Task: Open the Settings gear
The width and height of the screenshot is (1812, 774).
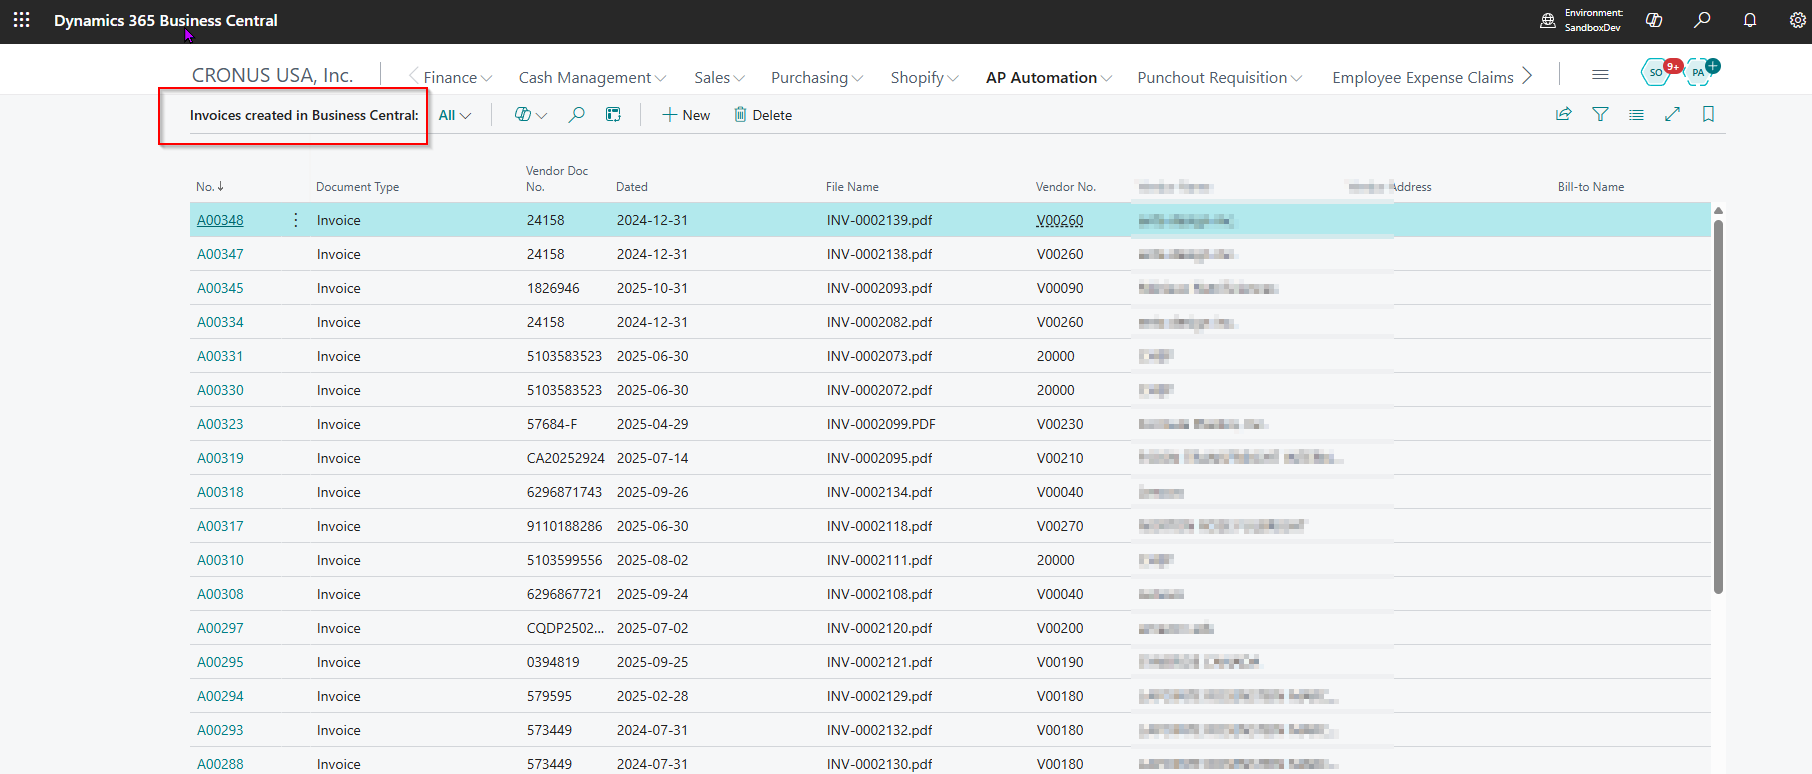Action: pyautogui.click(x=1797, y=20)
